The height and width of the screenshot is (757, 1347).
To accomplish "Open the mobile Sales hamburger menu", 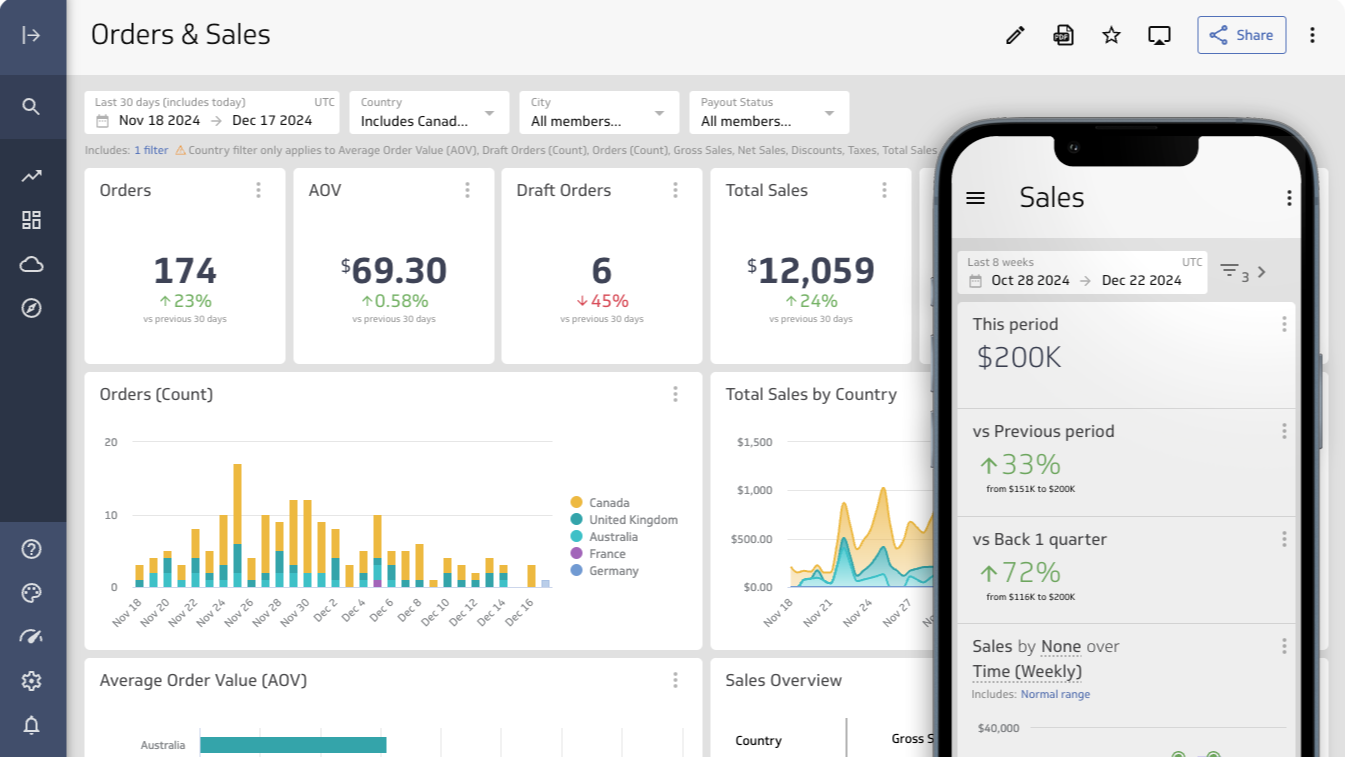I will tap(975, 198).
